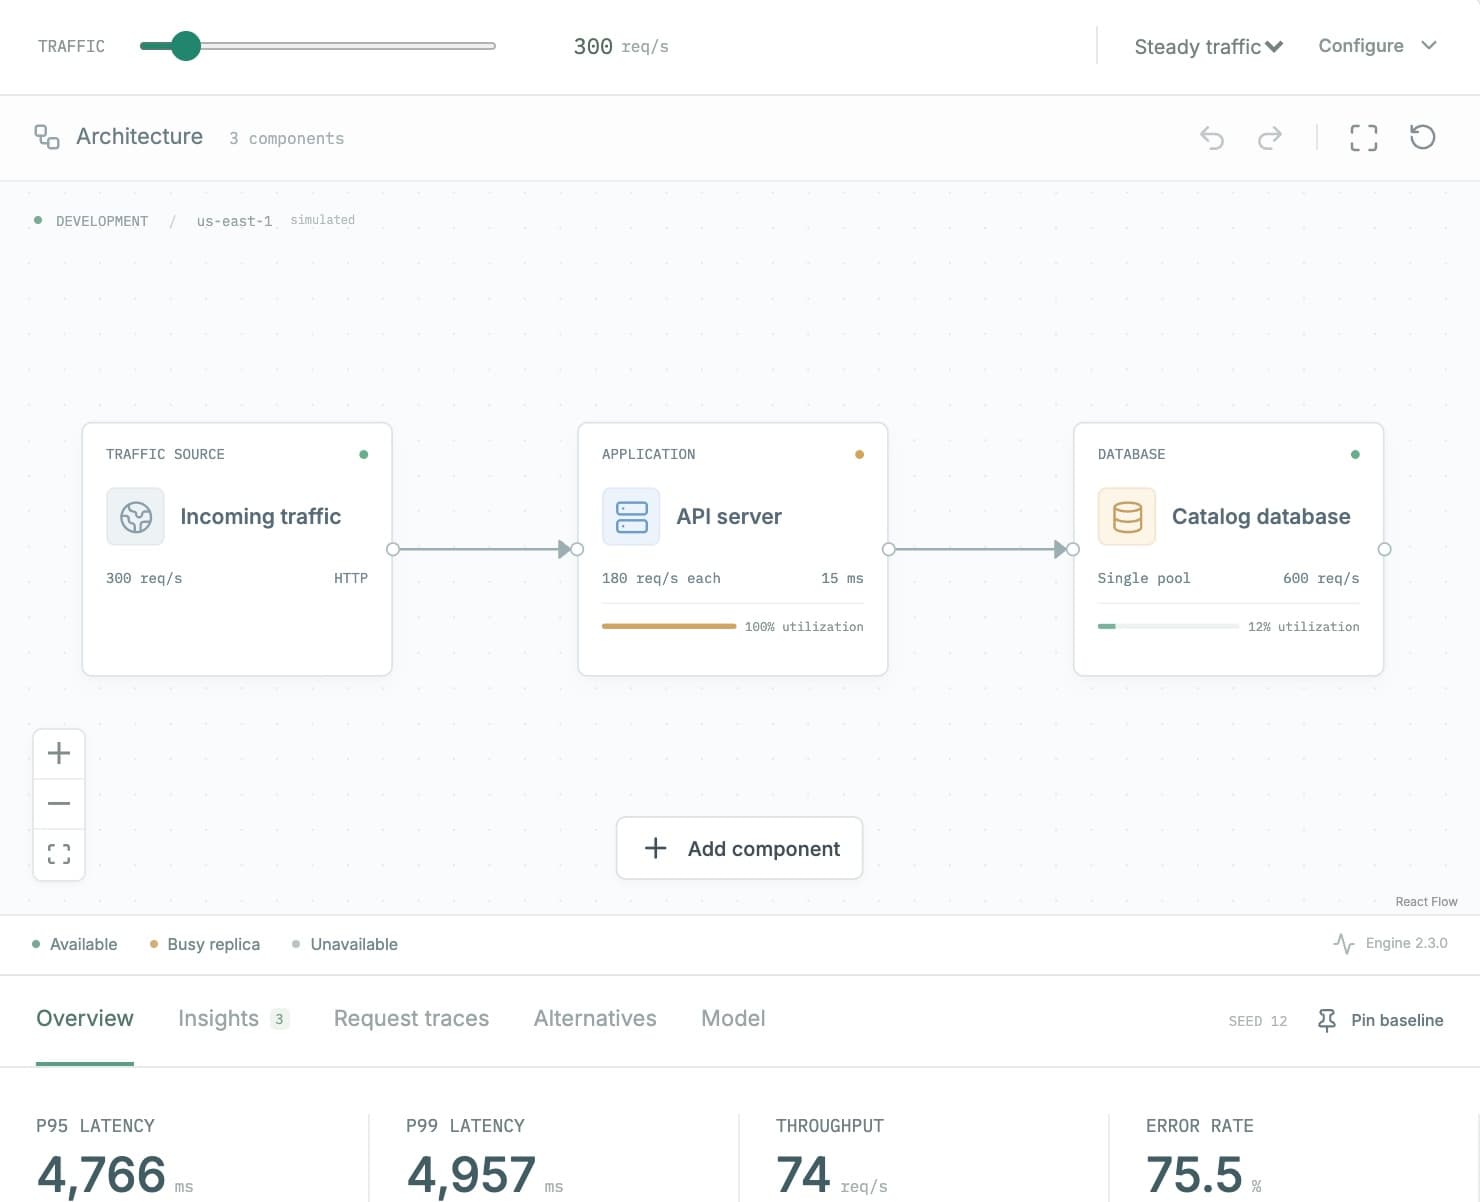Viewport: 1480px width, 1202px height.
Task: Click the Insights badge showing 3
Action: coord(279,1019)
